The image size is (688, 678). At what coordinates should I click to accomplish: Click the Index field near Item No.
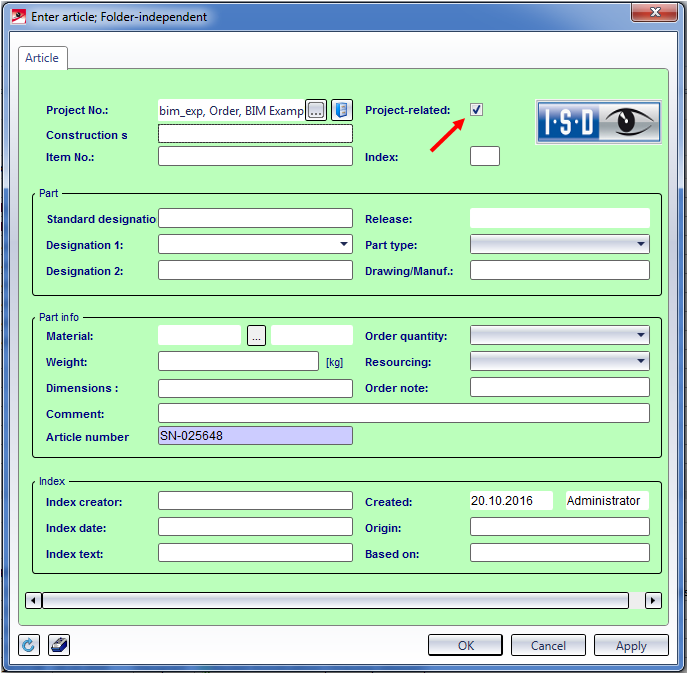coord(485,156)
